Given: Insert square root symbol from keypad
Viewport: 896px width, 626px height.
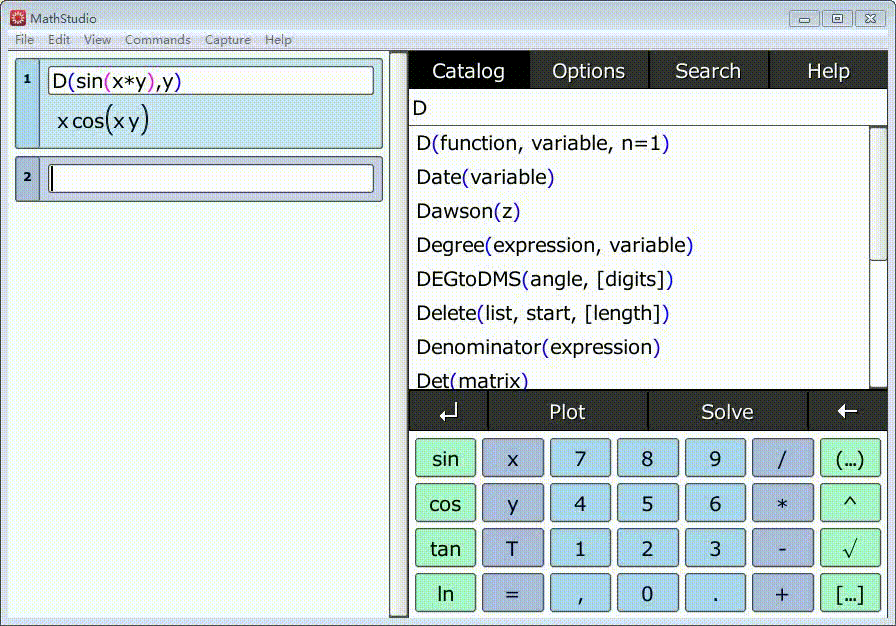Looking at the screenshot, I should (x=850, y=548).
